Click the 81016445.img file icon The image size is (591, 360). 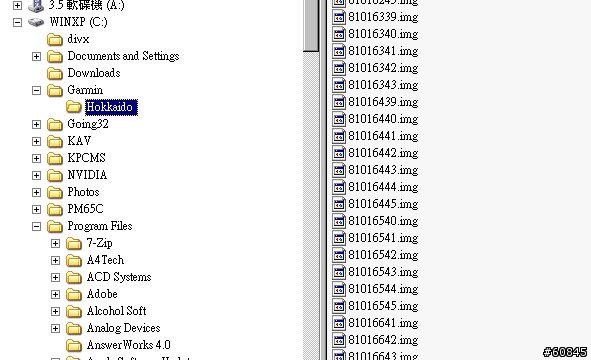tap(339, 204)
